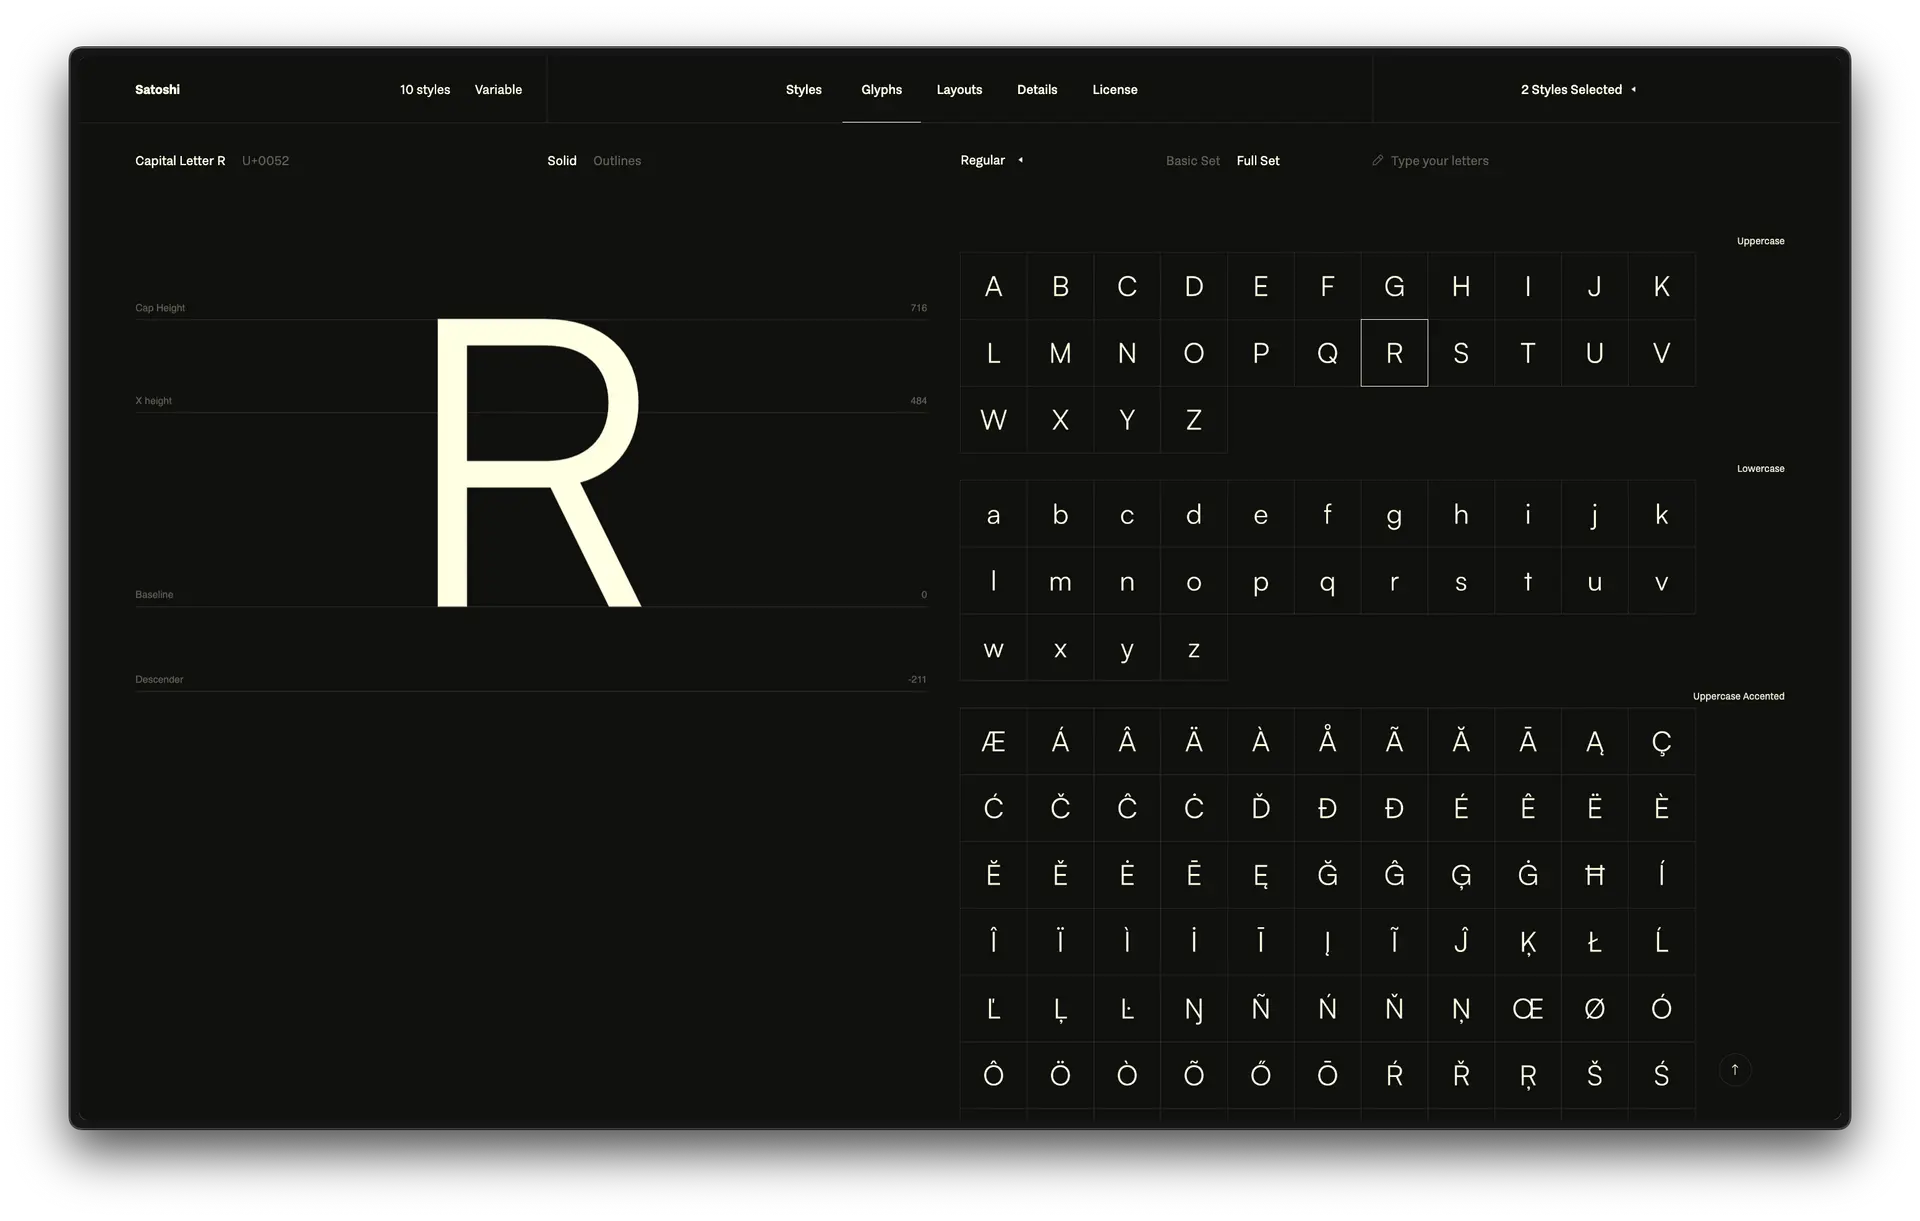Switch glyph preview to Outlines
The height and width of the screenshot is (1221, 1920).
[x=617, y=161]
